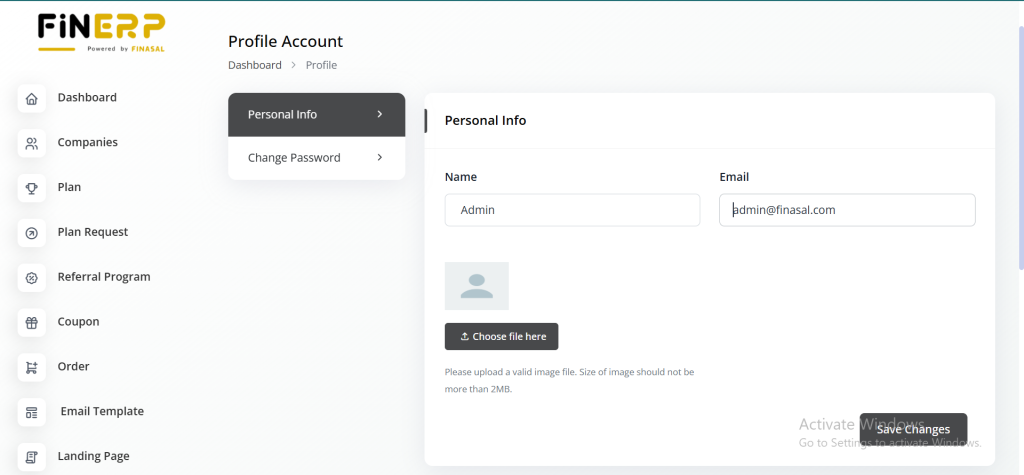The image size is (1024, 475).
Task: Click the Coupon gift icon
Action: [x=32, y=322]
